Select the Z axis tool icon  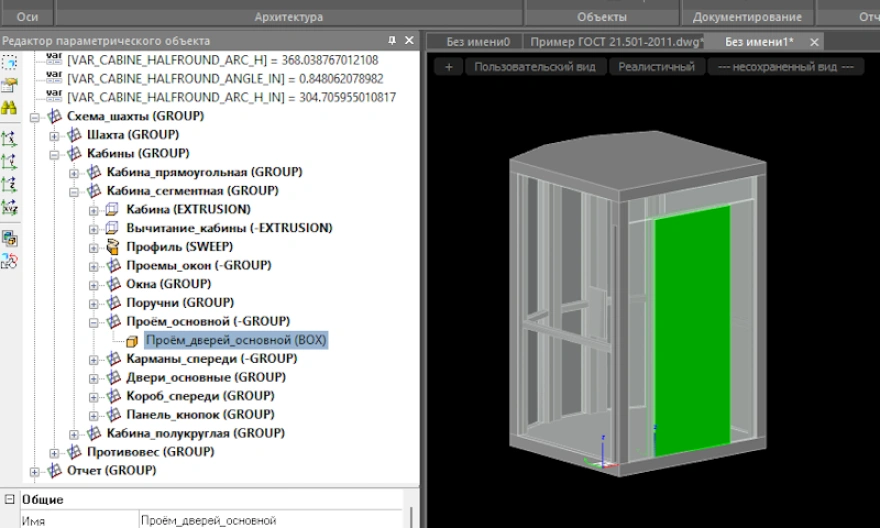(x=10, y=185)
